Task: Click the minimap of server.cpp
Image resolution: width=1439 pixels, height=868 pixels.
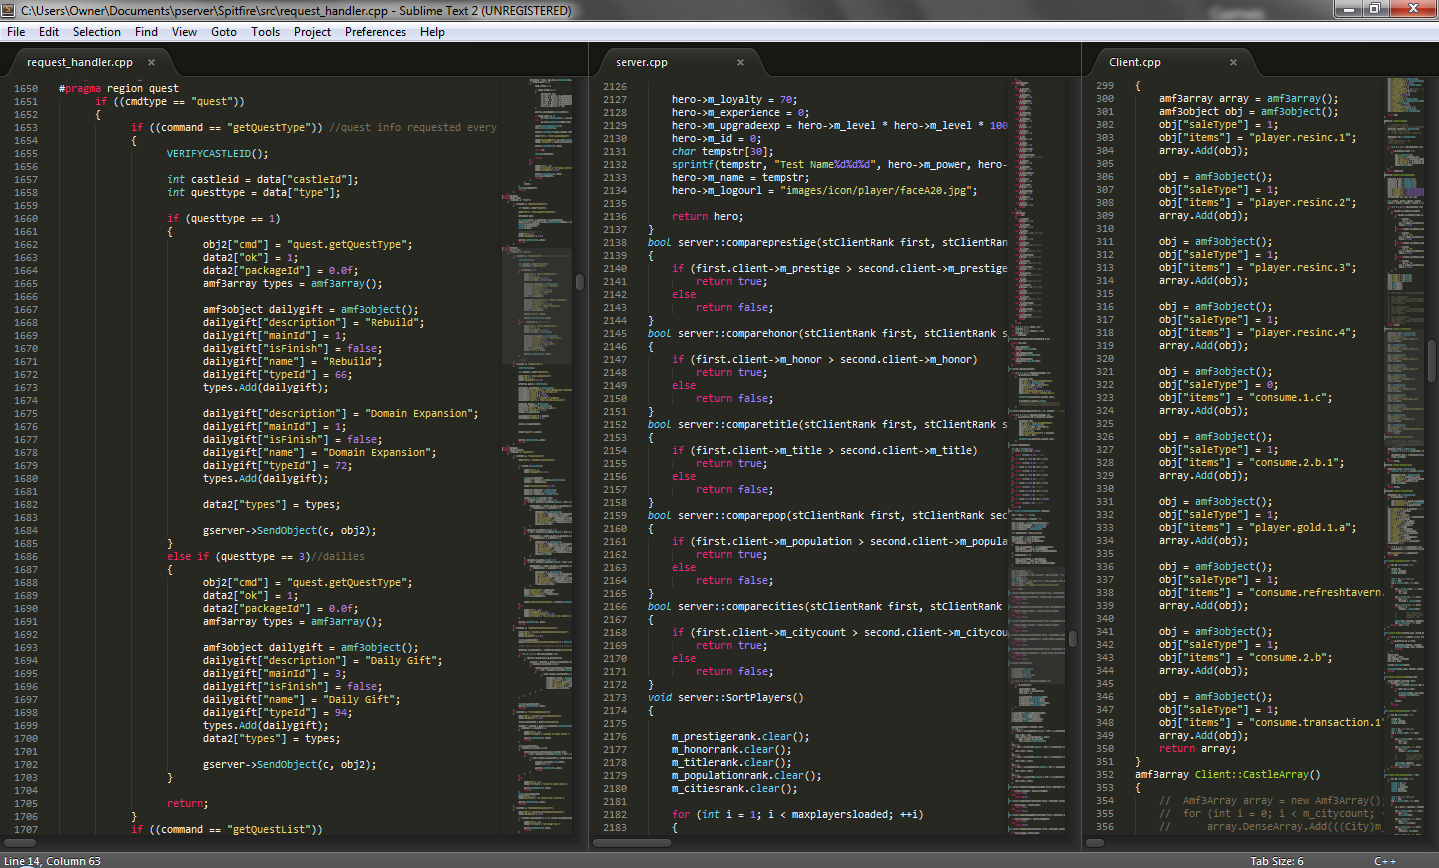Action: (1037, 455)
